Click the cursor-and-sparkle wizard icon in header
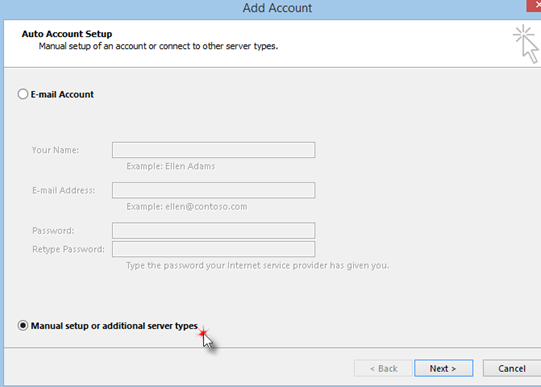 click(x=525, y=44)
